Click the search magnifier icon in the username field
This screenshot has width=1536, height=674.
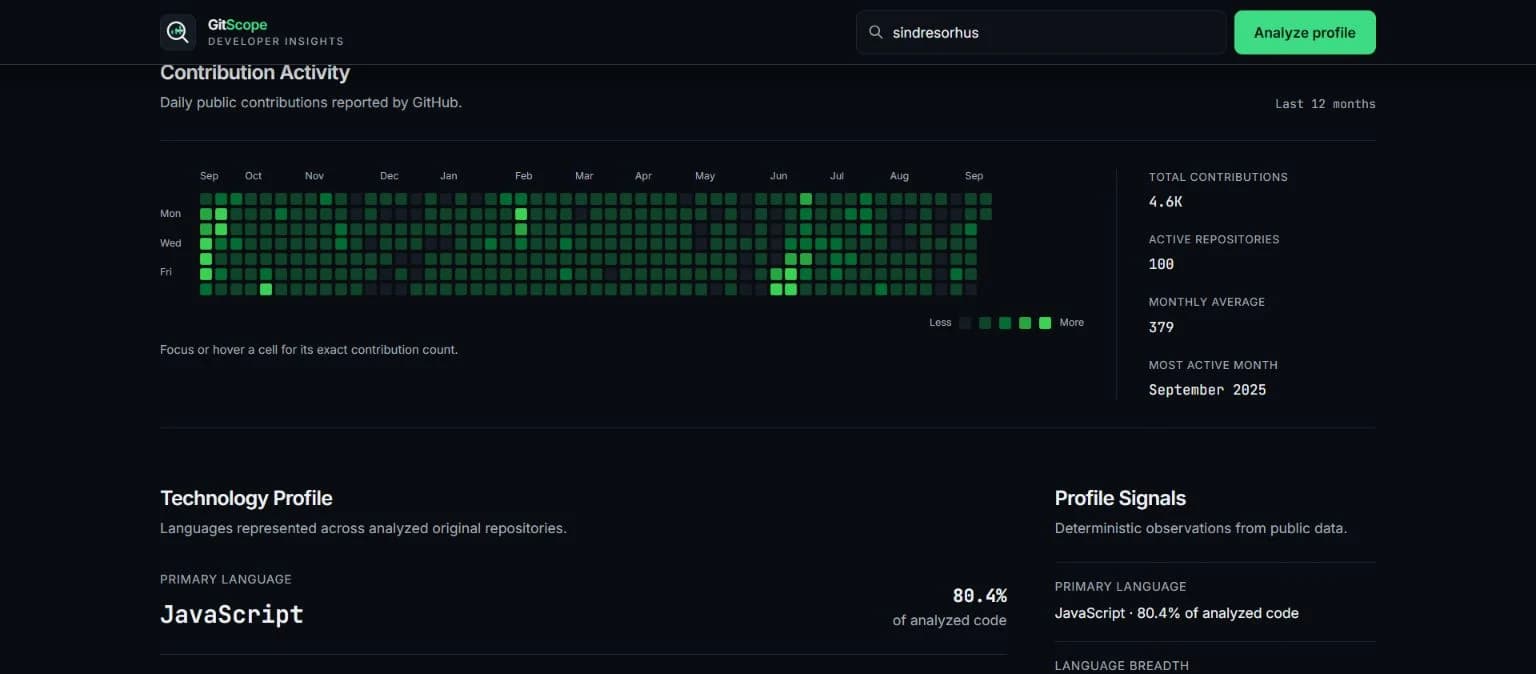(875, 32)
